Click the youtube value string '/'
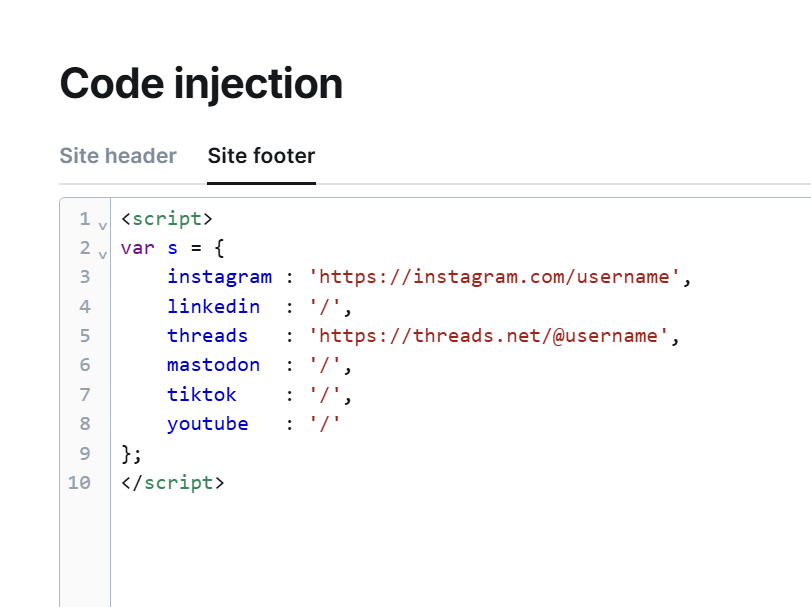Viewport: 811px width, 607px height. pyautogui.click(x=324, y=423)
